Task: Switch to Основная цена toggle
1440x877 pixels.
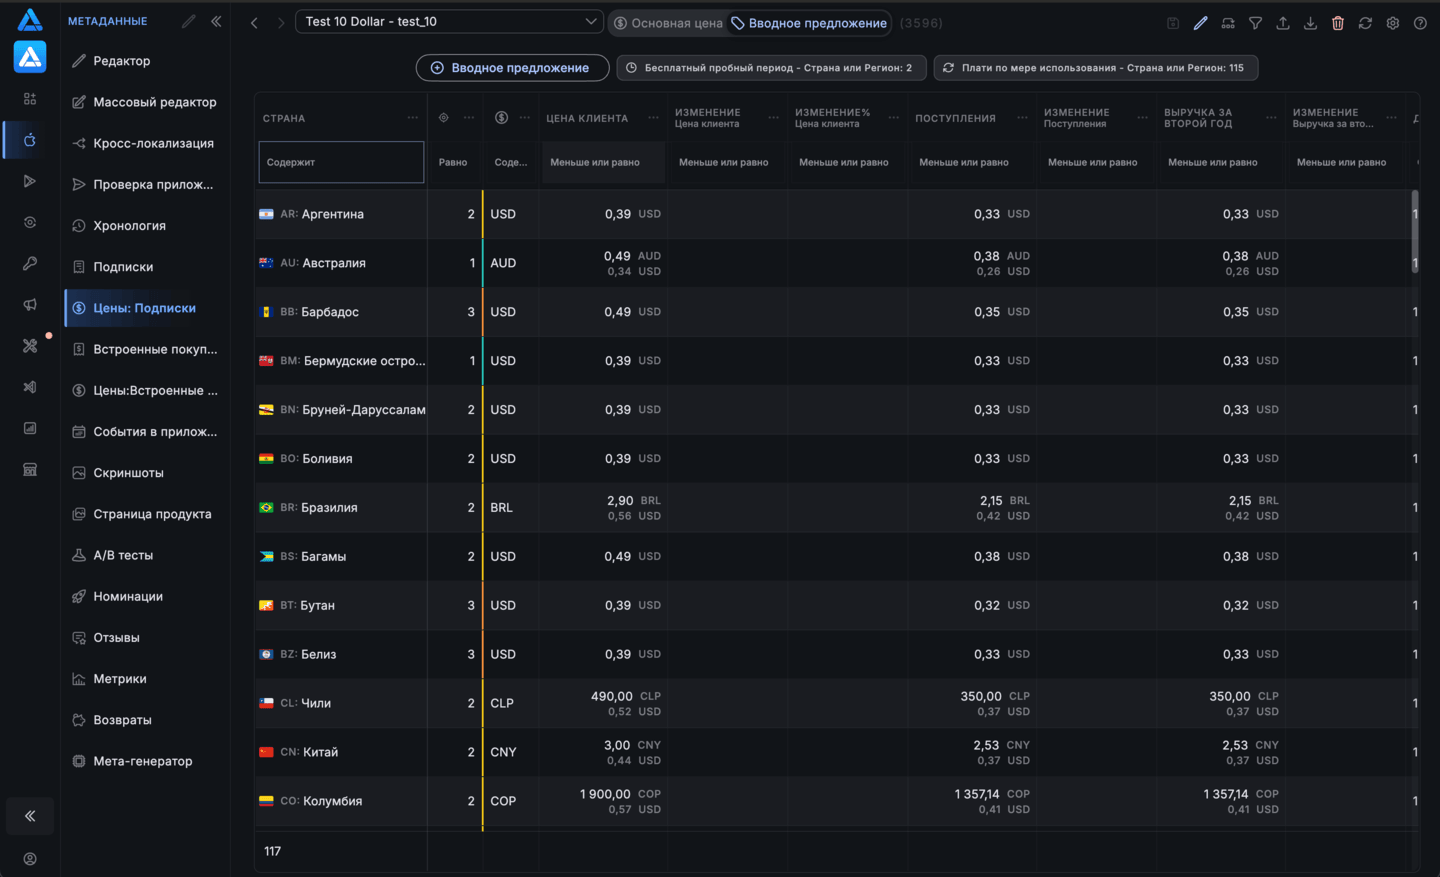Action: click(x=668, y=23)
